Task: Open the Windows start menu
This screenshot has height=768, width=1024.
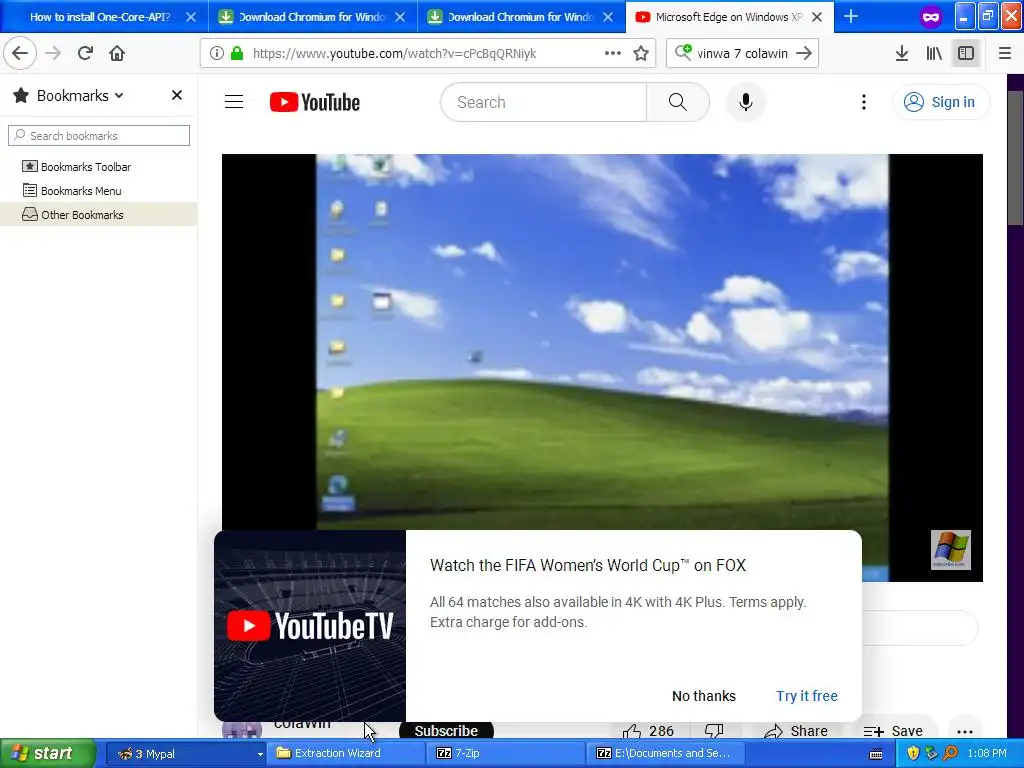Action: click(48, 753)
